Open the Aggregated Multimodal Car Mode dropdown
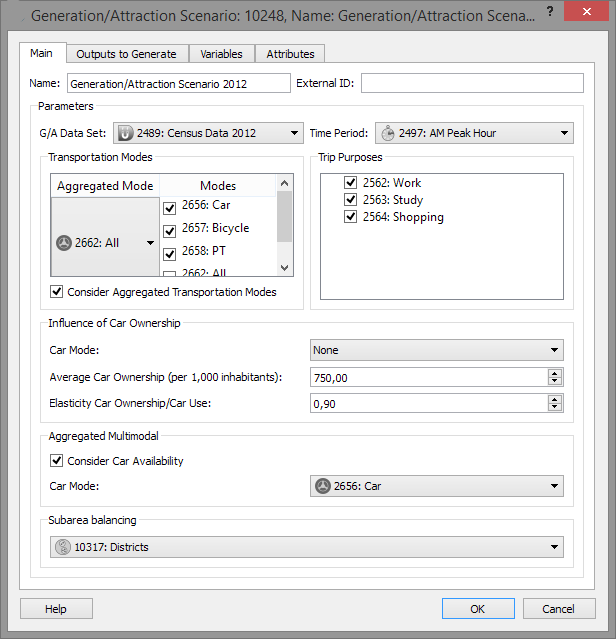Viewport: 616px width, 639px height. pos(437,486)
